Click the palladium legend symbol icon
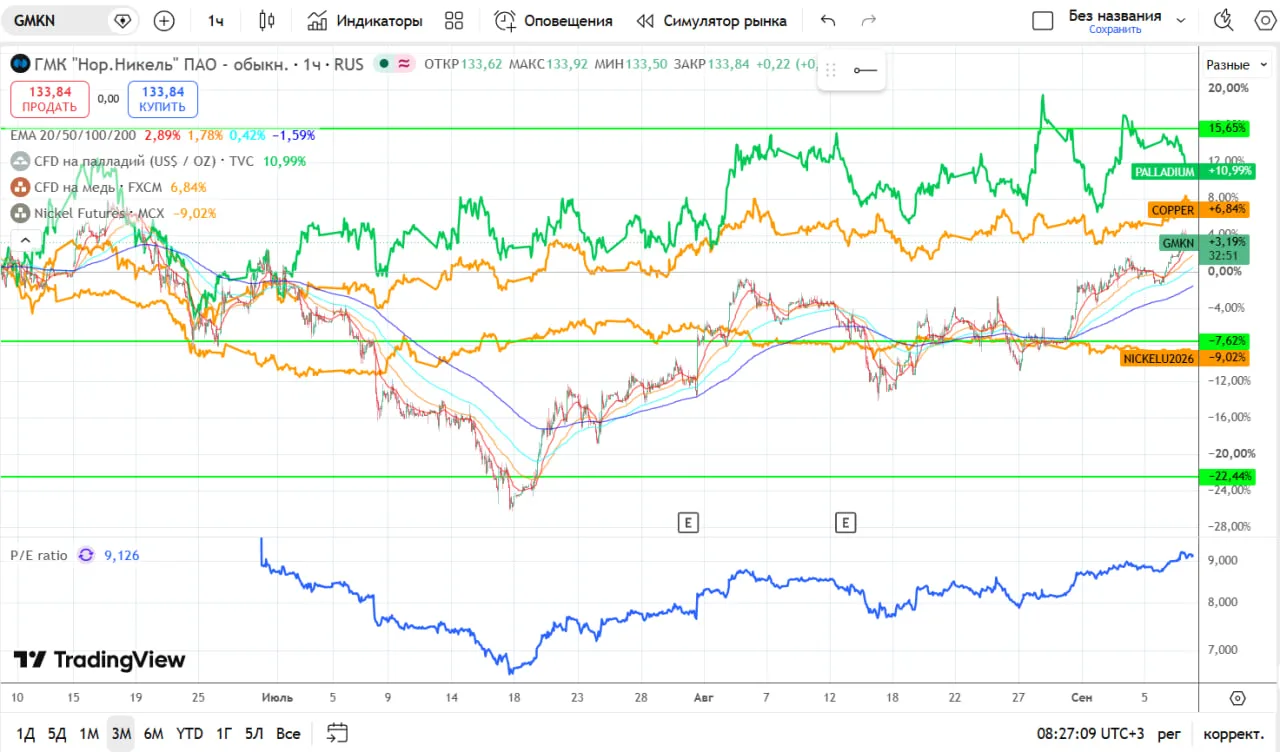Viewport: 1280px width, 752px height. 20,161
